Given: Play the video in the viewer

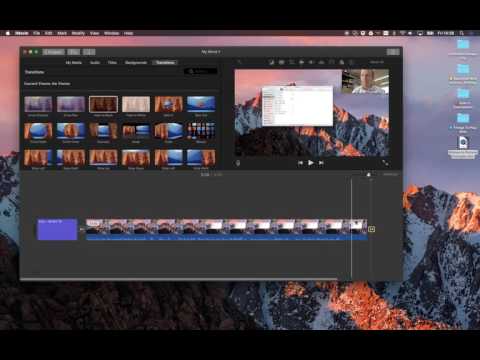Looking at the screenshot, I should click(x=311, y=163).
